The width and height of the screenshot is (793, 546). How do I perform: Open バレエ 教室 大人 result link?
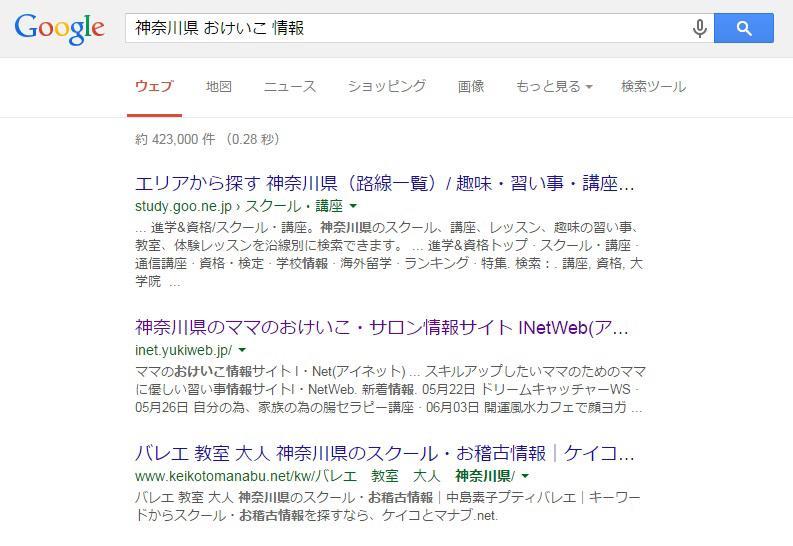click(x=384, y=453)
